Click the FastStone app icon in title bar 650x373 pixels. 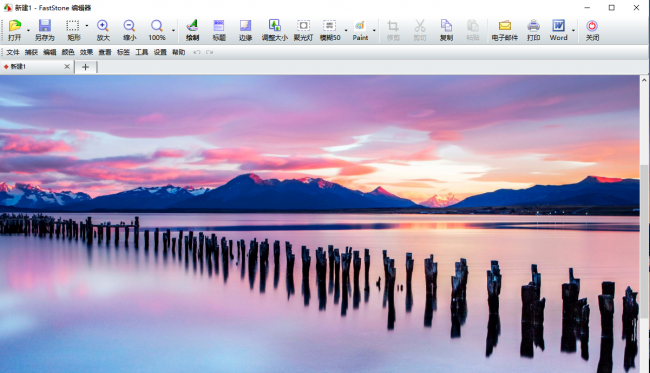tap(7, 7)
